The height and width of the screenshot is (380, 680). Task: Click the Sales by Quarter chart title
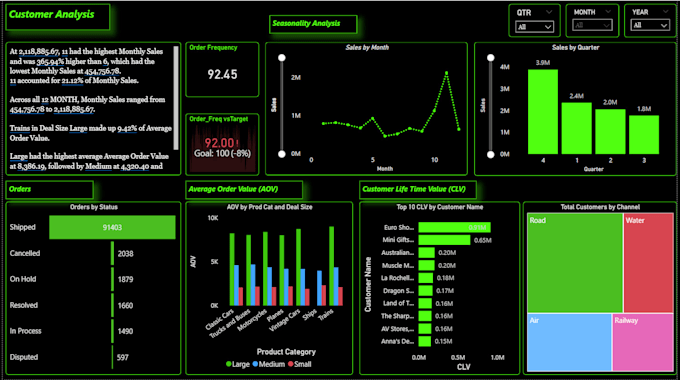click(x=575, y=48)
